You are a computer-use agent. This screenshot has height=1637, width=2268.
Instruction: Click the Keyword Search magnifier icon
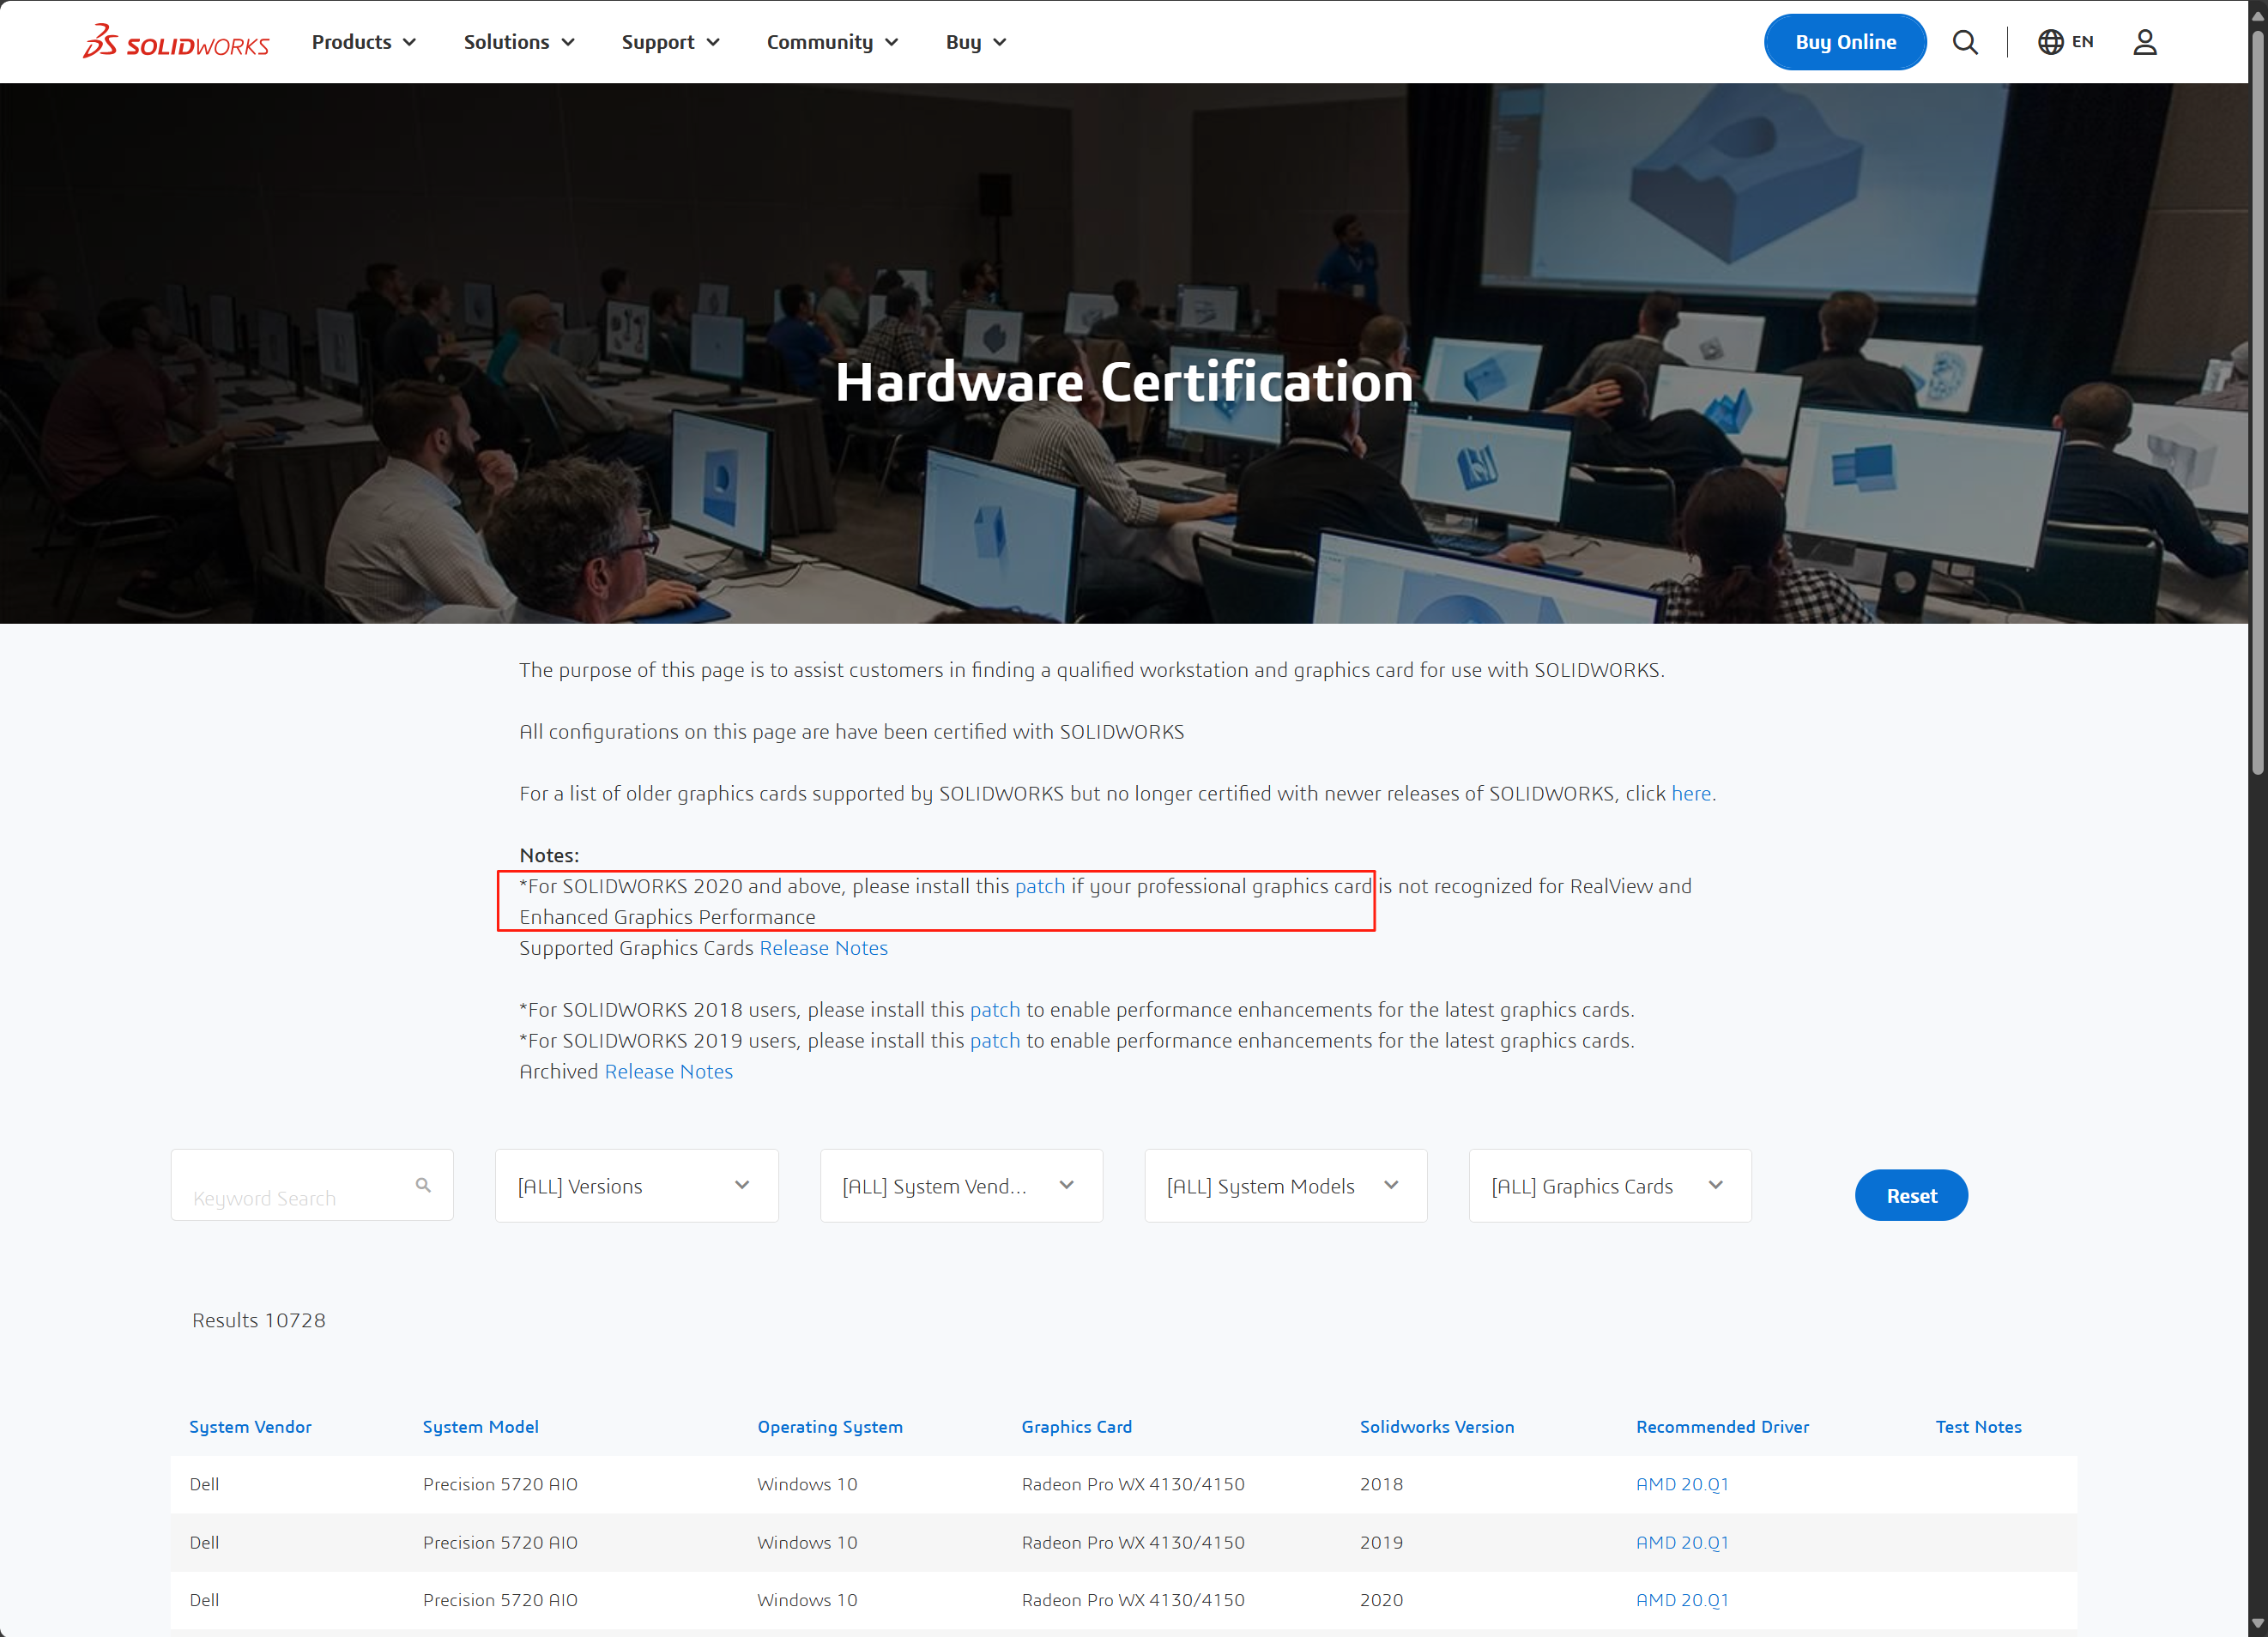[423, 1185]
